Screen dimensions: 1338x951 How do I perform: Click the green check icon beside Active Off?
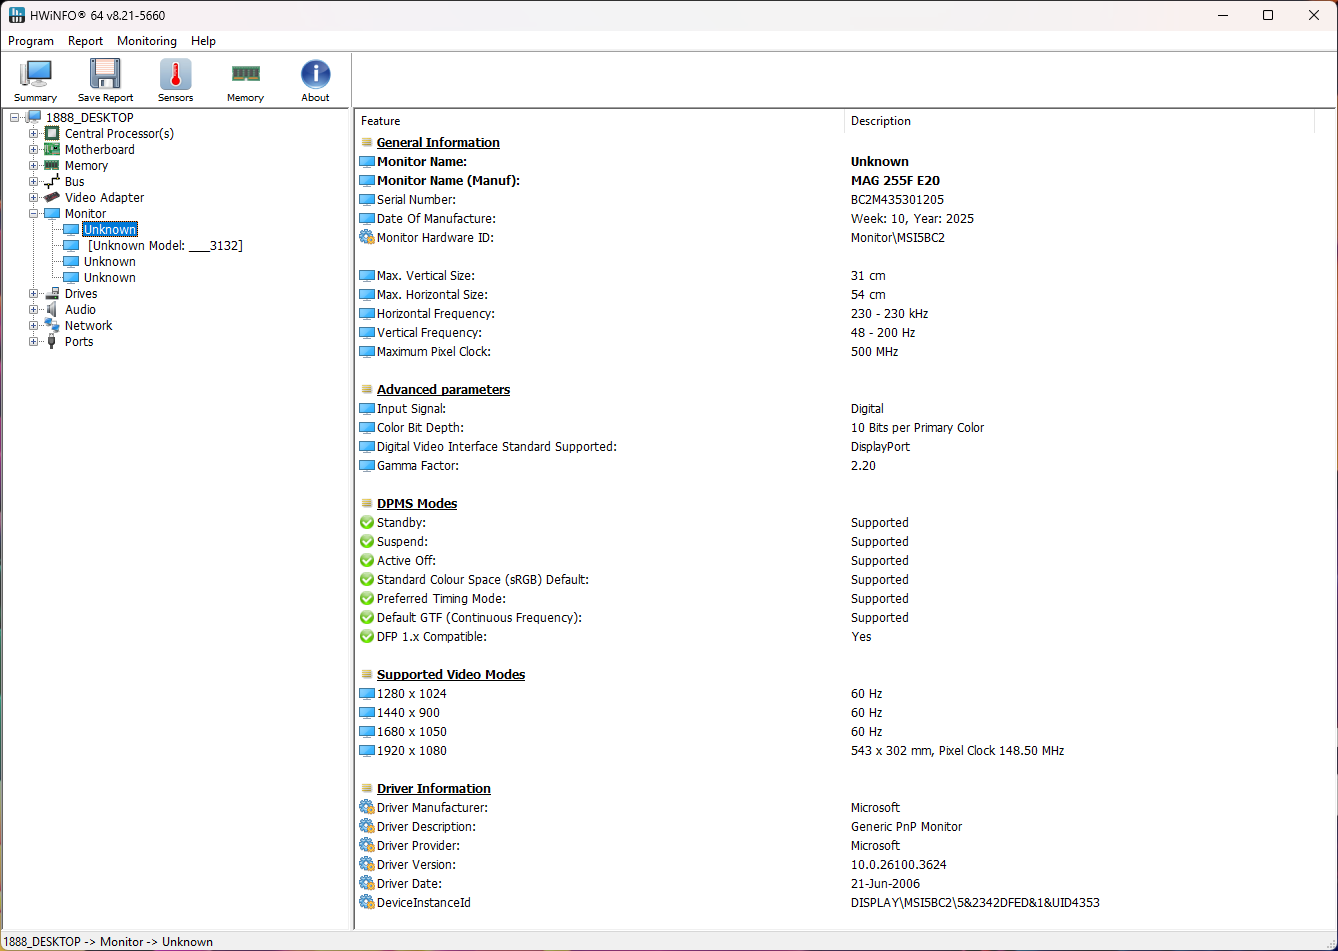(367, 561)
